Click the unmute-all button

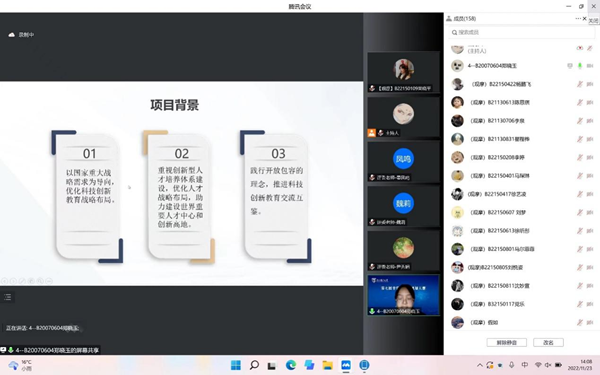click(507, 342)
